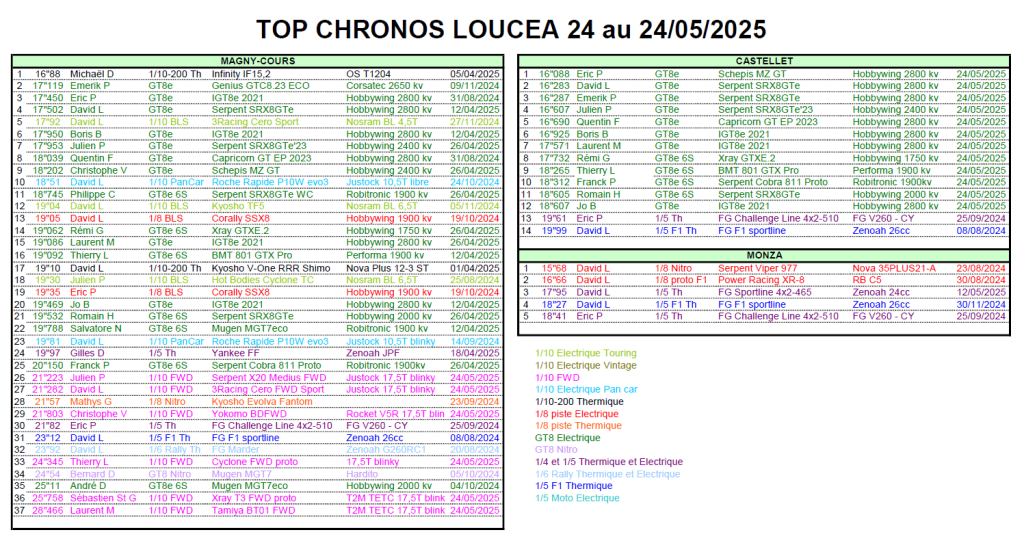
Task: Select the 3Racing Cero Sport cell
Action: [x=255, y=122]
